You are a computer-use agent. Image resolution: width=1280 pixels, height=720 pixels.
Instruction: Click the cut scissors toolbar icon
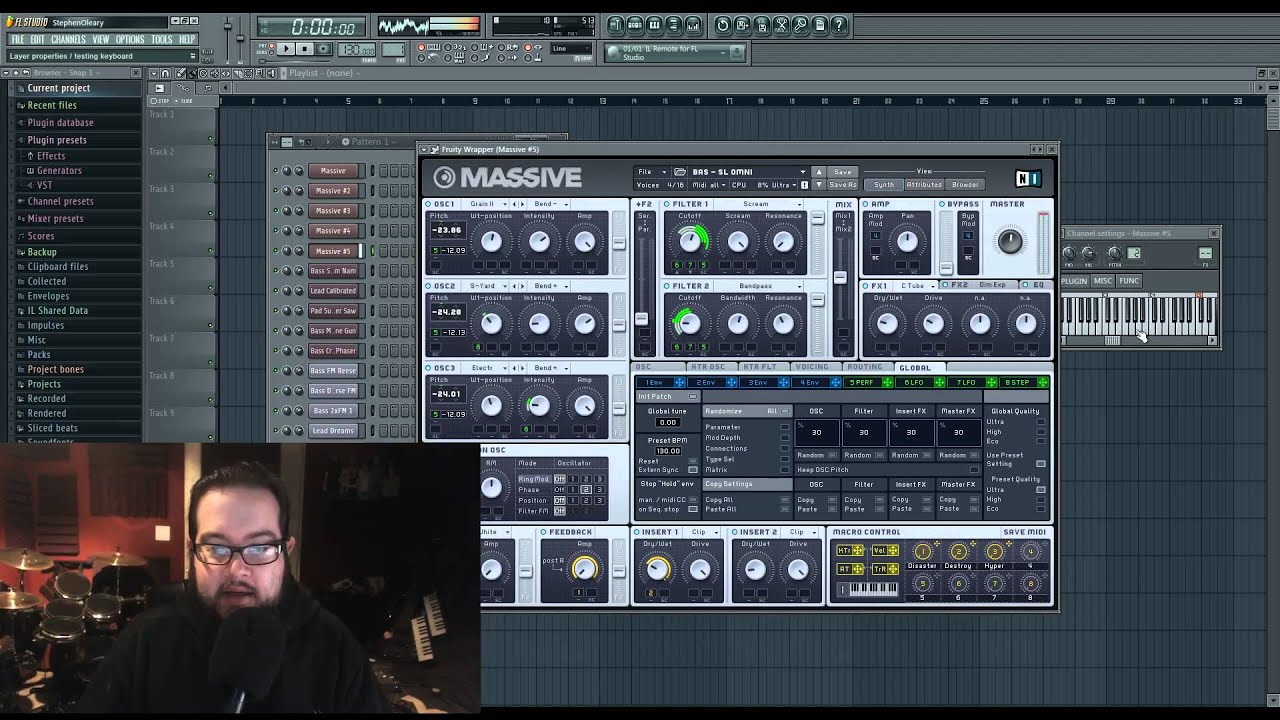[x=781, y=25]
